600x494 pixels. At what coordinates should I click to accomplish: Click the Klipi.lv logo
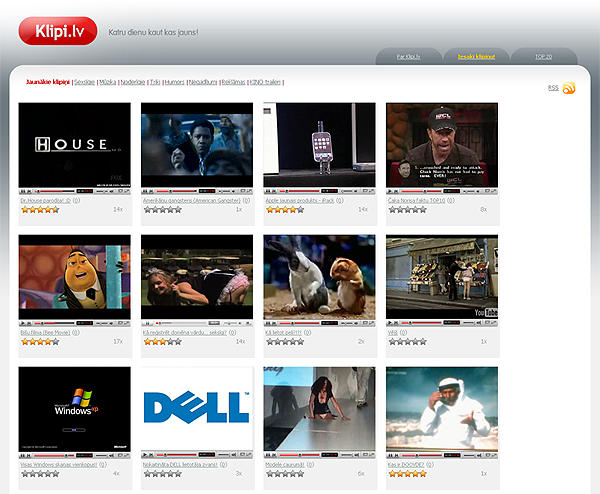point(58,31)
